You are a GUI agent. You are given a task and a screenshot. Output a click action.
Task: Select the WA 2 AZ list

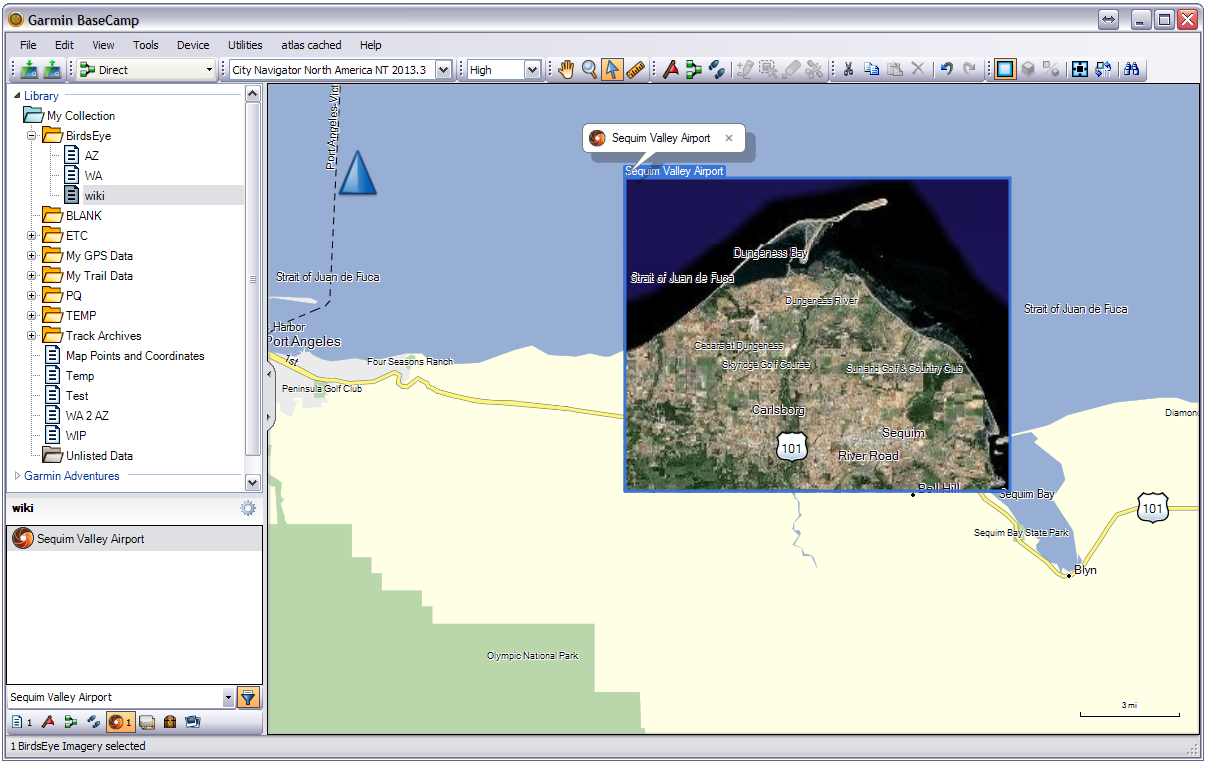(x=87, y=416)
